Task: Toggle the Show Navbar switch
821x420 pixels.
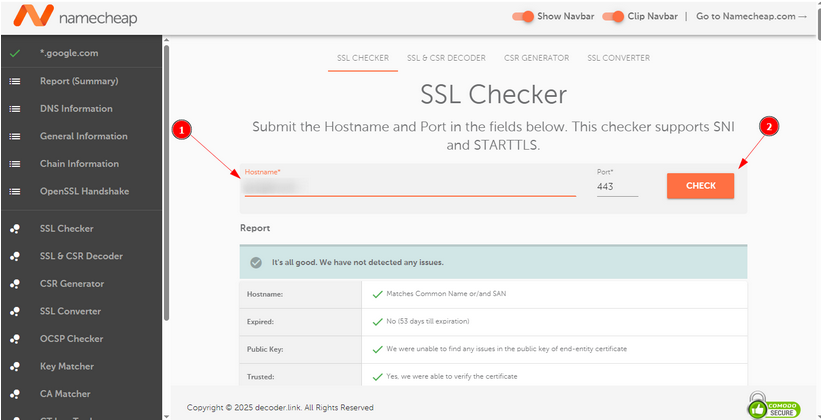Action: [522, 16]
